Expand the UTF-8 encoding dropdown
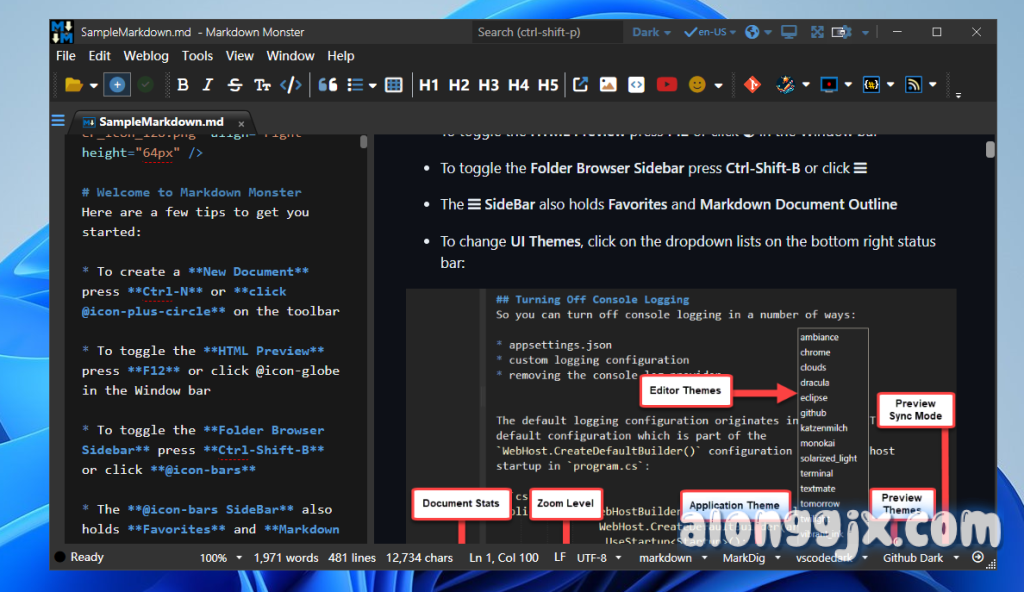Viewport: 1024px width, 592px height. click(600, 557)
